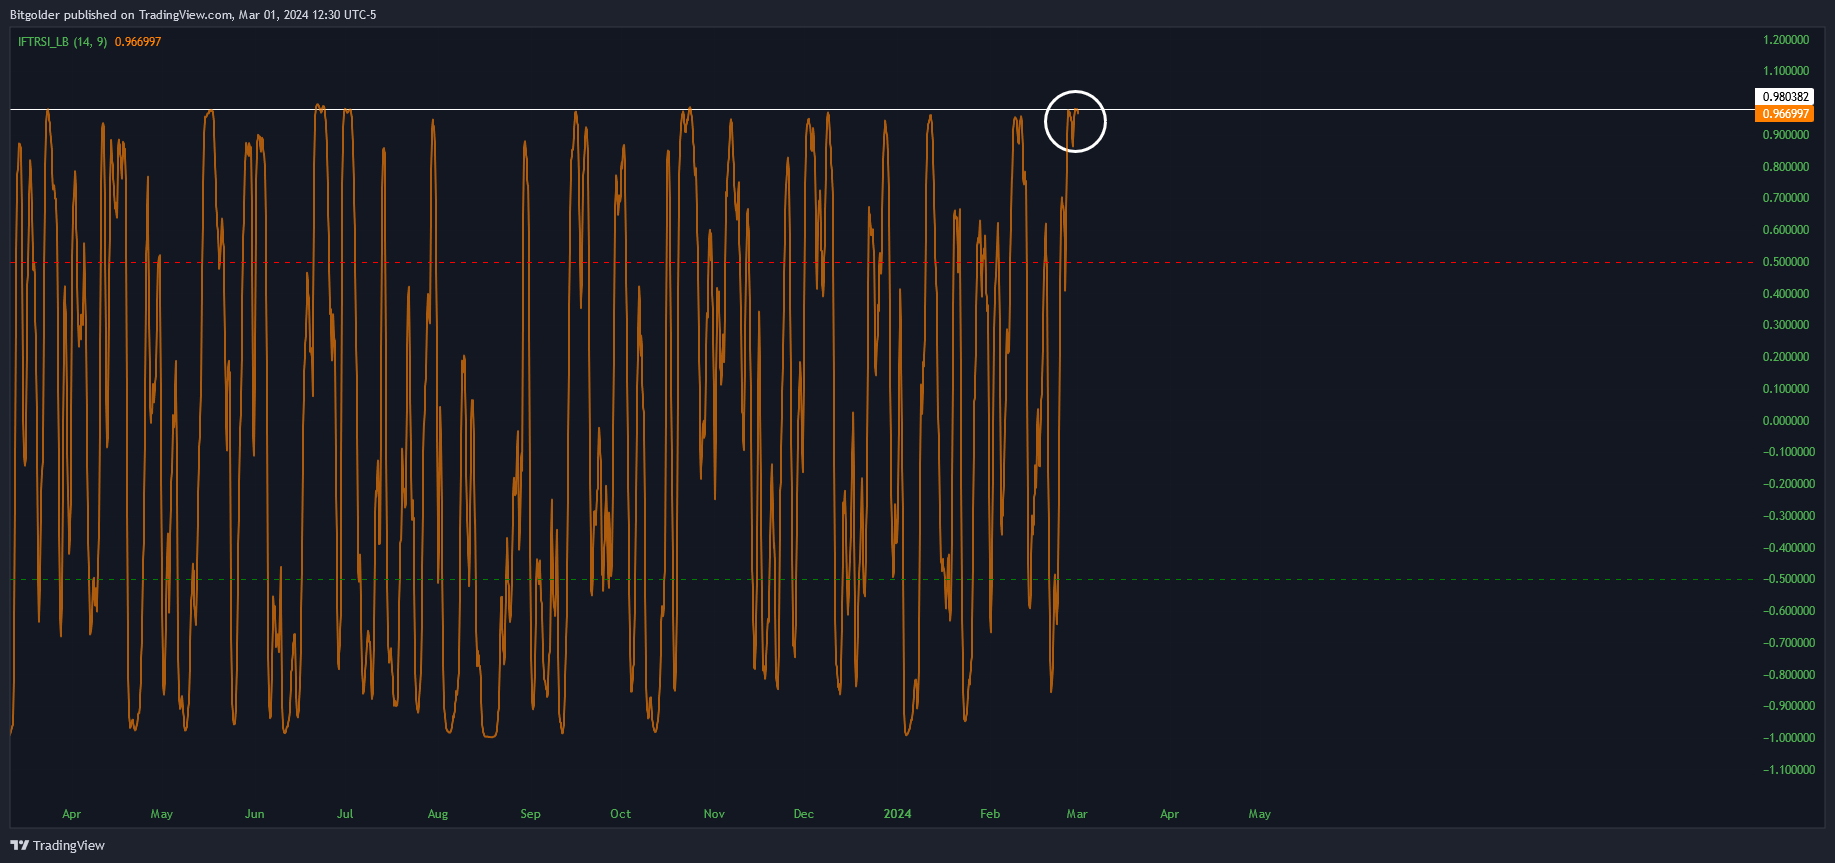Click the -0.300000 axis value
The width and height of the screenshot is (1835, 863).
click(x=1789, y=516)
